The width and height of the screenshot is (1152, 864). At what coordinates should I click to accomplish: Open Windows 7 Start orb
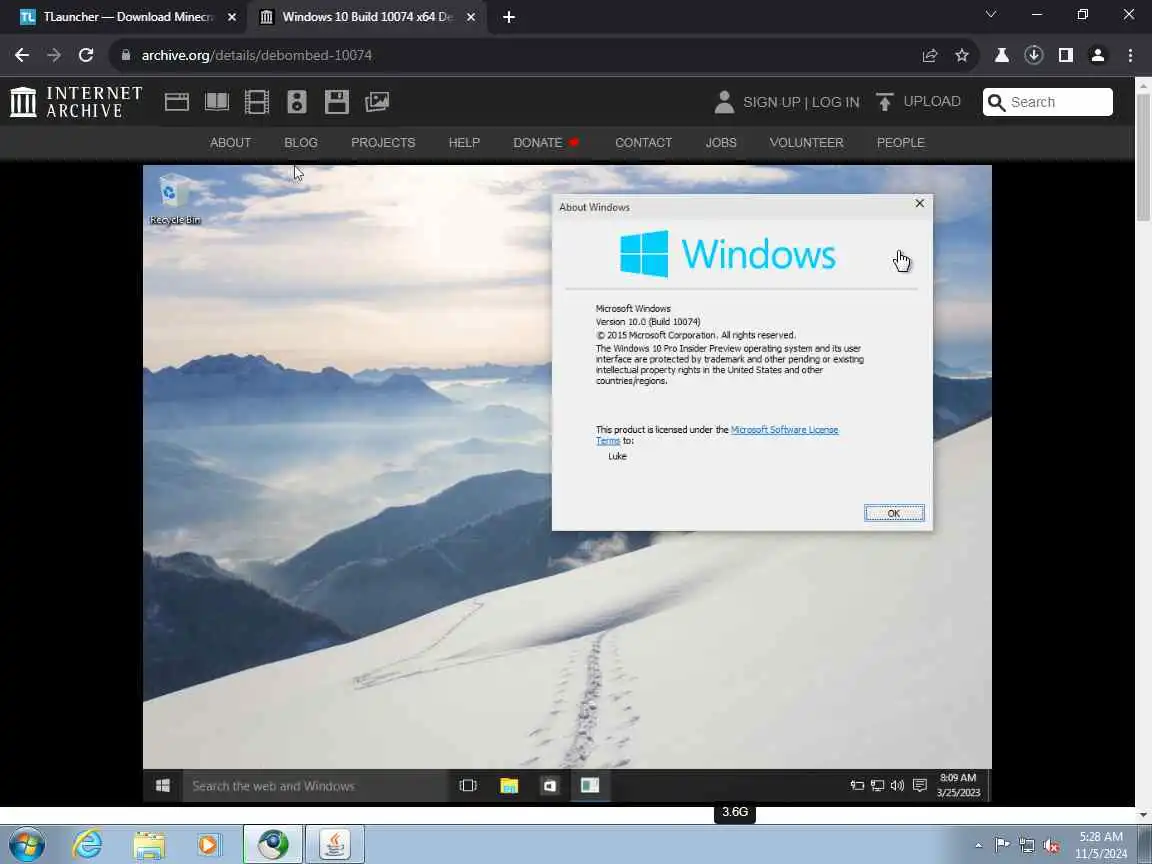pos(26,844)
